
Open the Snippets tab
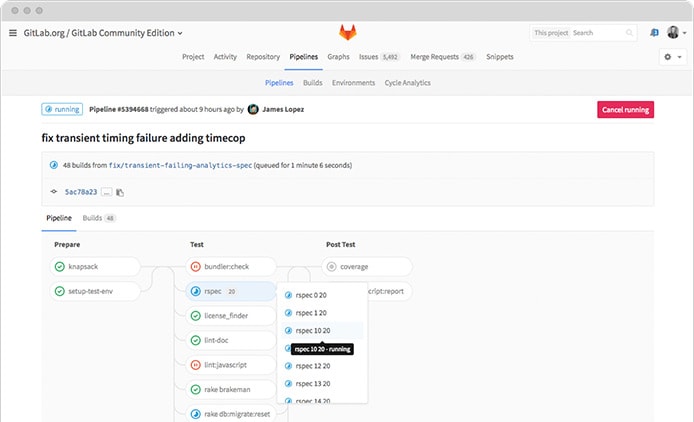point(500,57)
